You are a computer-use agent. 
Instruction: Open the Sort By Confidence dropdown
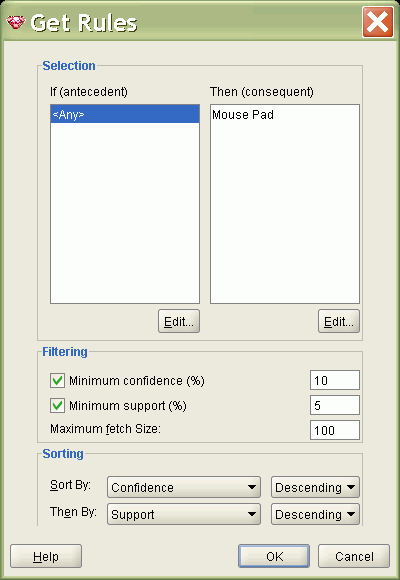tap(184, 487)
